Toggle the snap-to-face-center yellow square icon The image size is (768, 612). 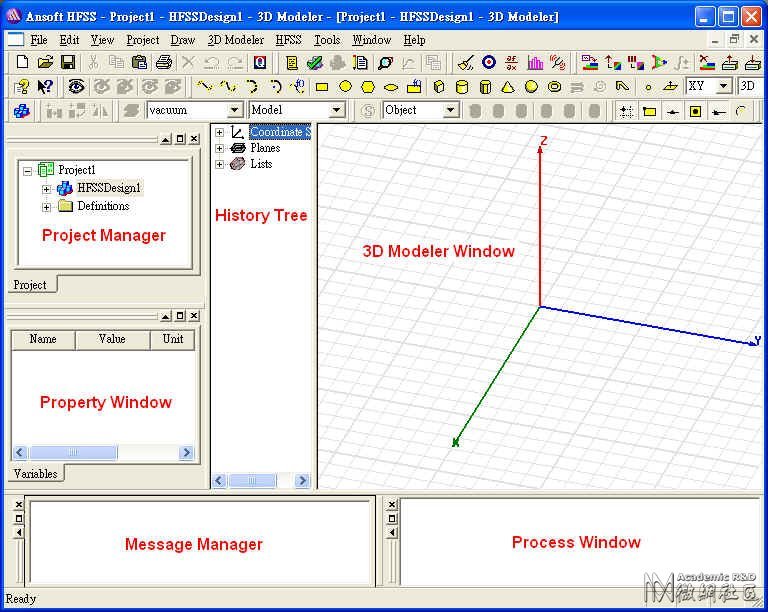[x=696, y=112]
